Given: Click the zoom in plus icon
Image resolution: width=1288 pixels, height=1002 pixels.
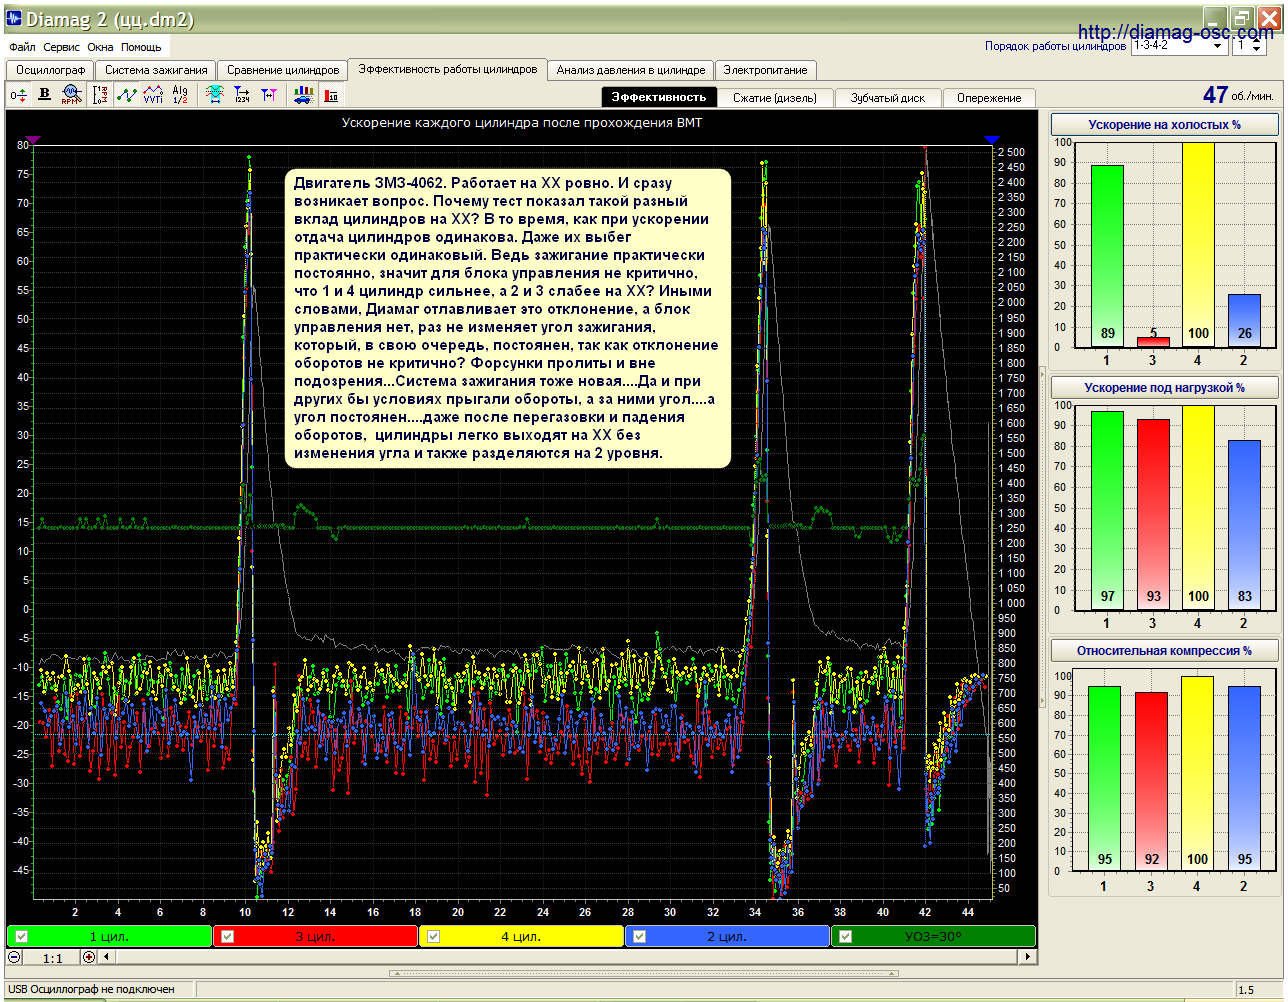Looking at the screenshot, I should 89,957.
